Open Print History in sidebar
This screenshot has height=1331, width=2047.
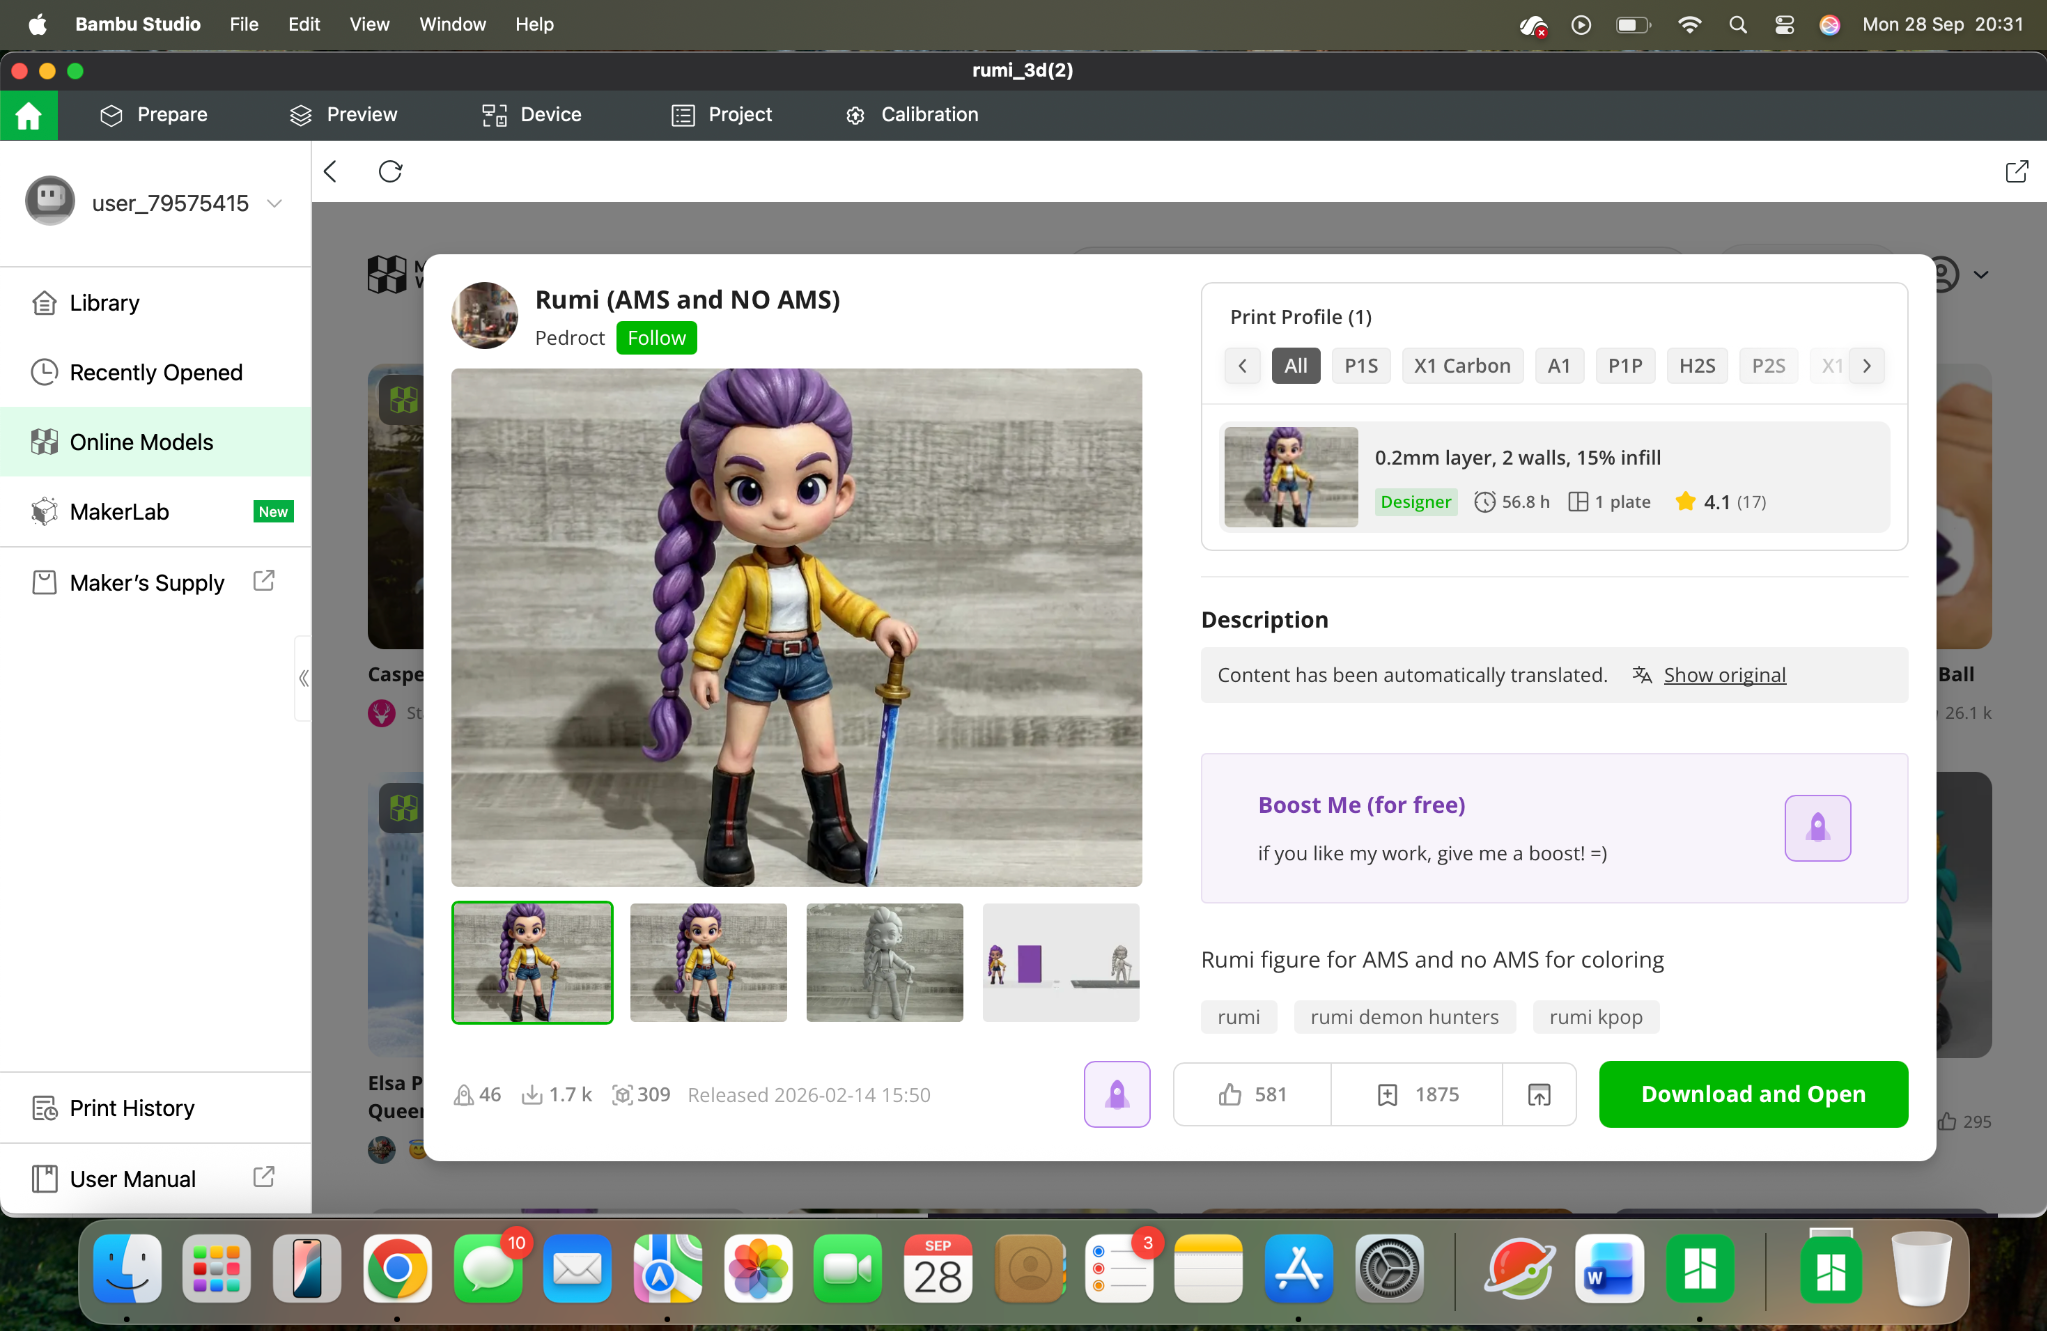(x=155, y=1108)
